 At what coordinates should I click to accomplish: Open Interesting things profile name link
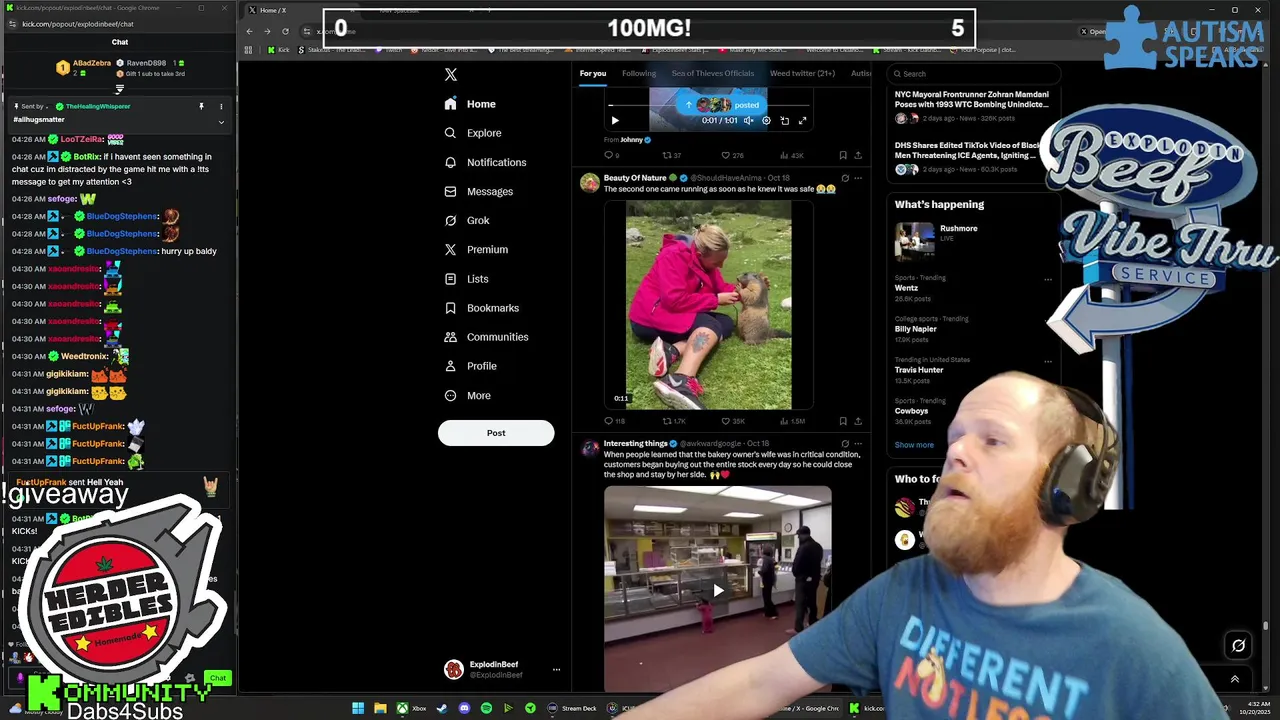pos(636,444)
